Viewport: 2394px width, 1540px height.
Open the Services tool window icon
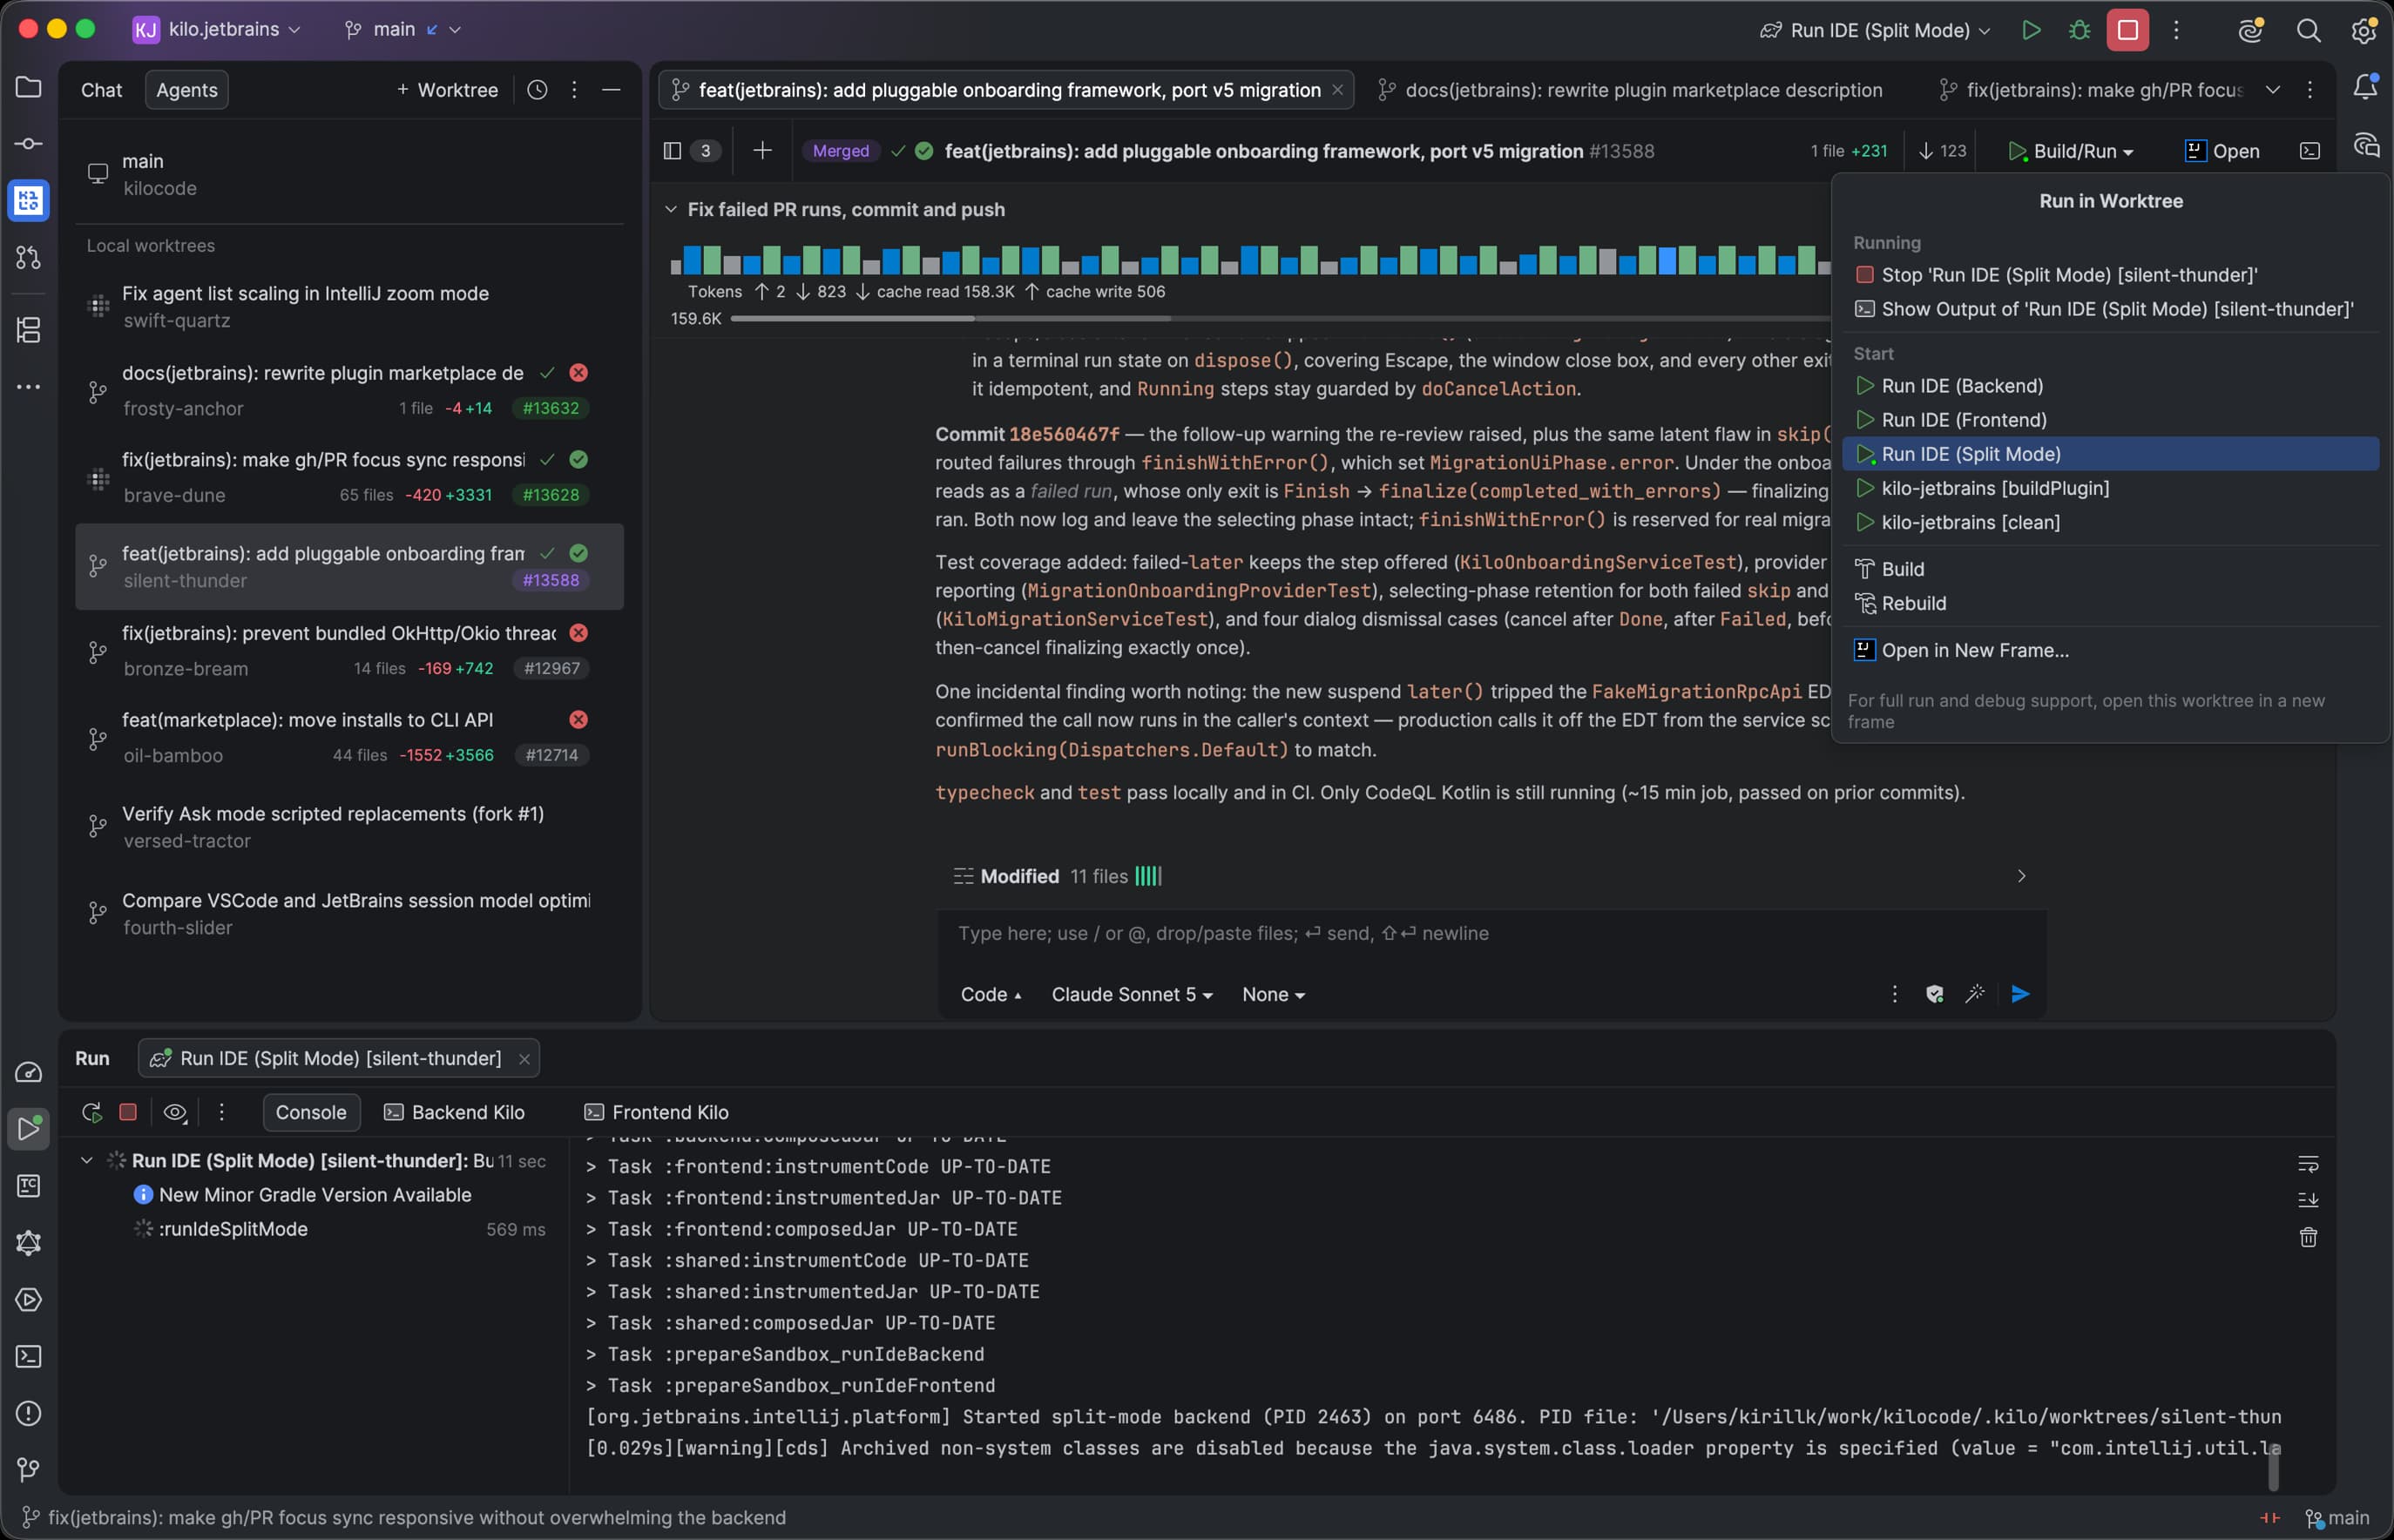tap(28, 1299)
